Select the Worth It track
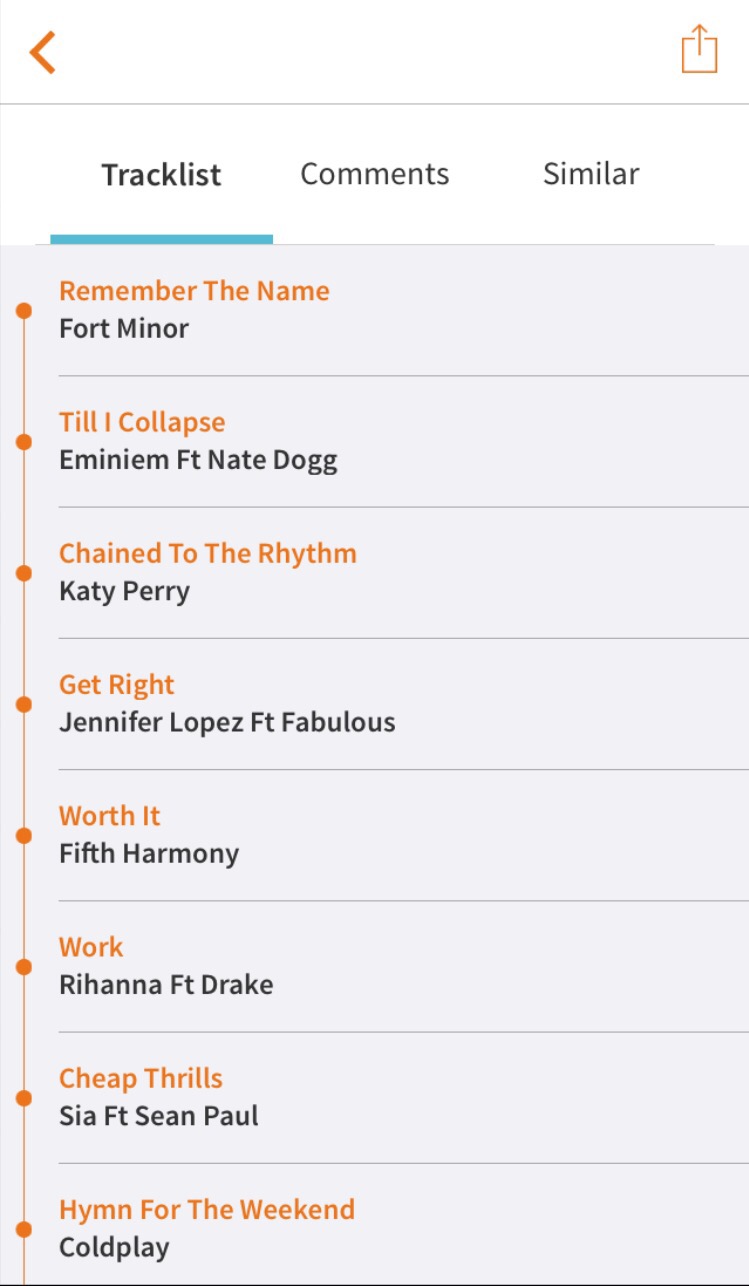 (x=109, y=816)
